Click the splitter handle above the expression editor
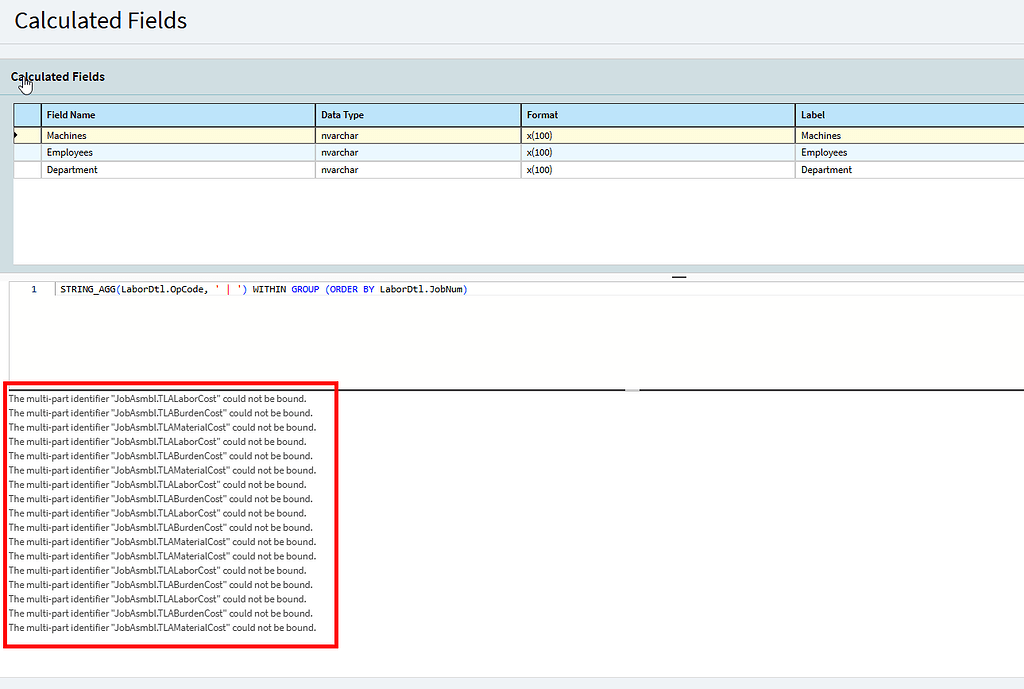 [x=679, y=277]
